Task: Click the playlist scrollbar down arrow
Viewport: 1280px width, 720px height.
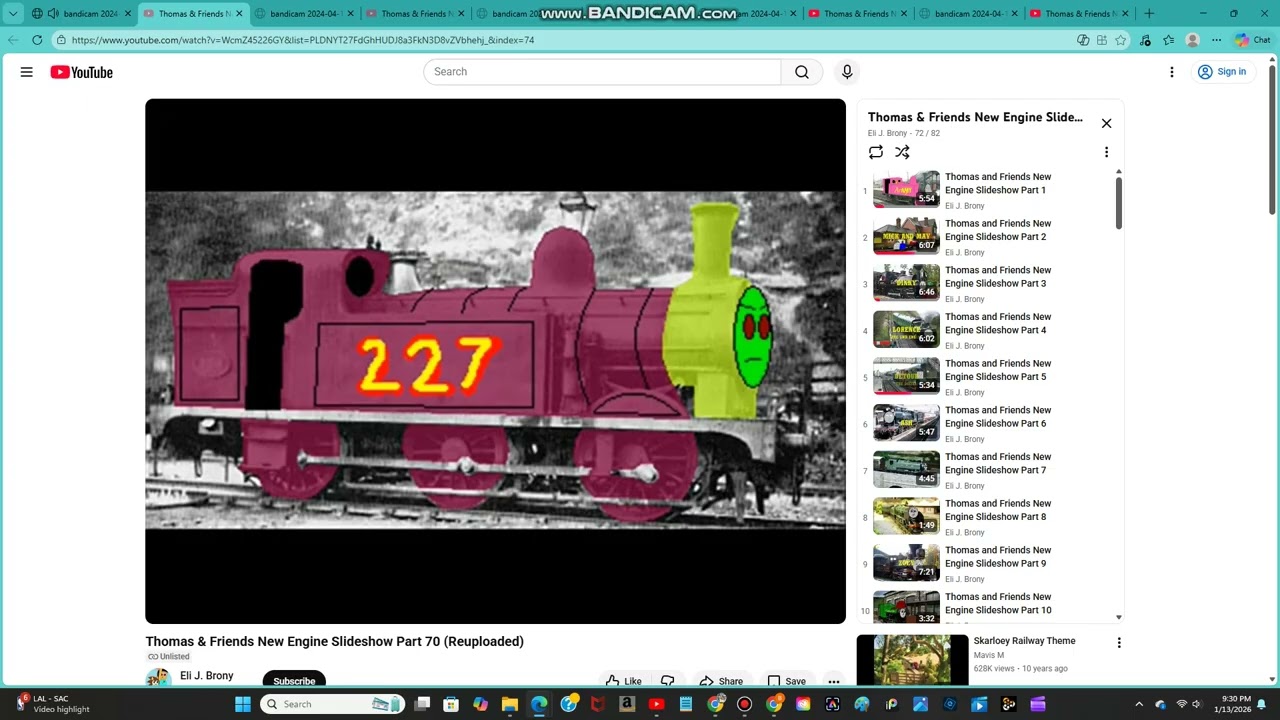Action: 1119,618
